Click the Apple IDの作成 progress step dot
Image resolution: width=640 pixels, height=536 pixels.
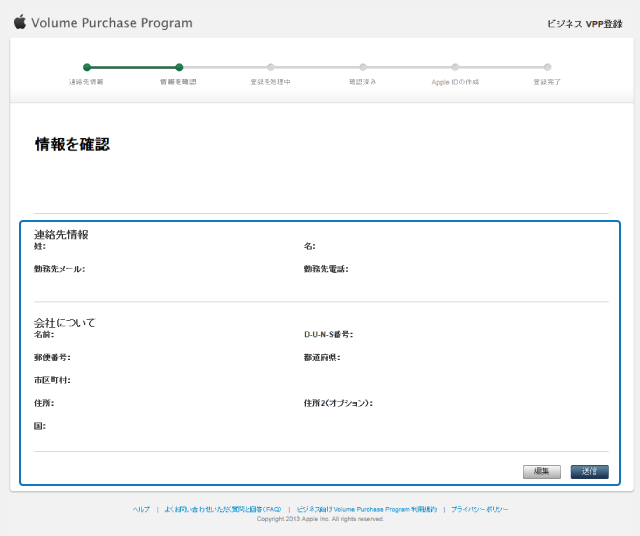tap(455, 67)
